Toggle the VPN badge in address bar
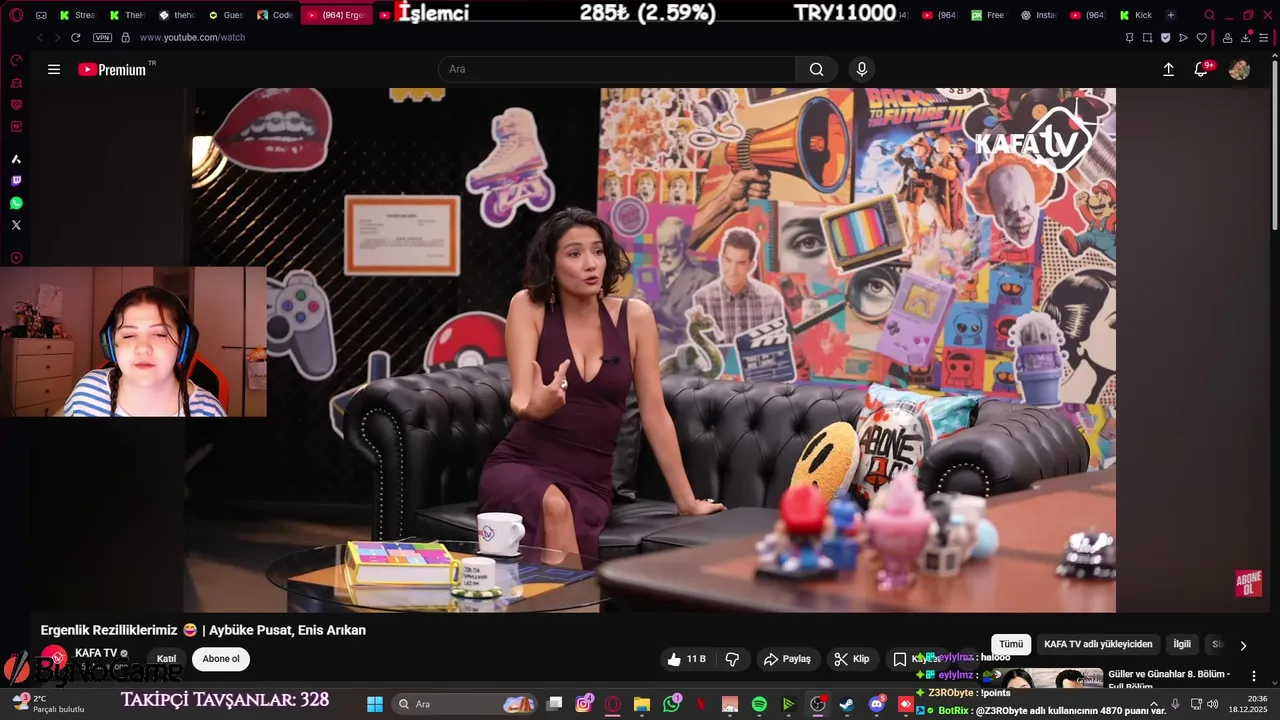Image resolution: width=1280 pixels, height=720 pixels. (102, 37)
